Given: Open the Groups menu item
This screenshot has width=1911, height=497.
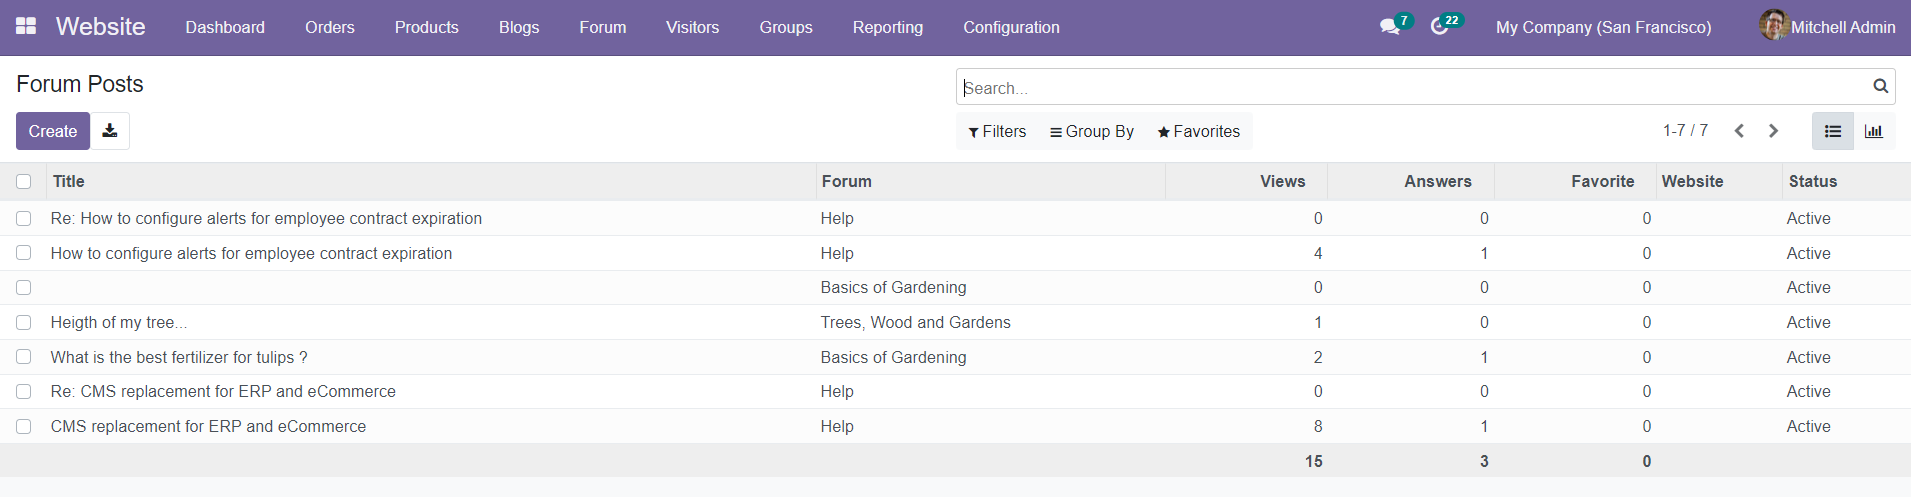Looking at the screenshot, I should [786, 27].
